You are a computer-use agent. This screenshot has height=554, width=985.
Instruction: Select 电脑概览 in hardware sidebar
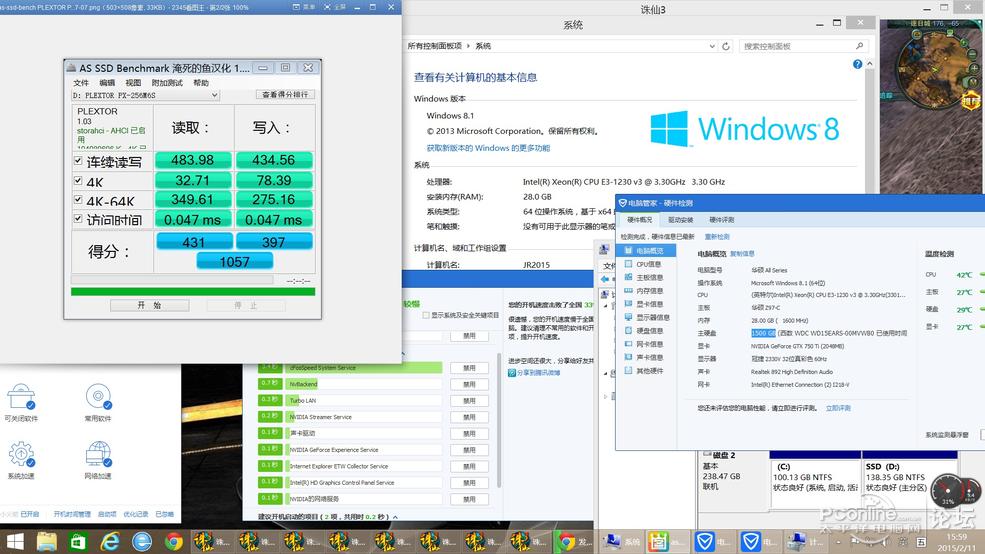pyautogui.click(x=644, y=250)
